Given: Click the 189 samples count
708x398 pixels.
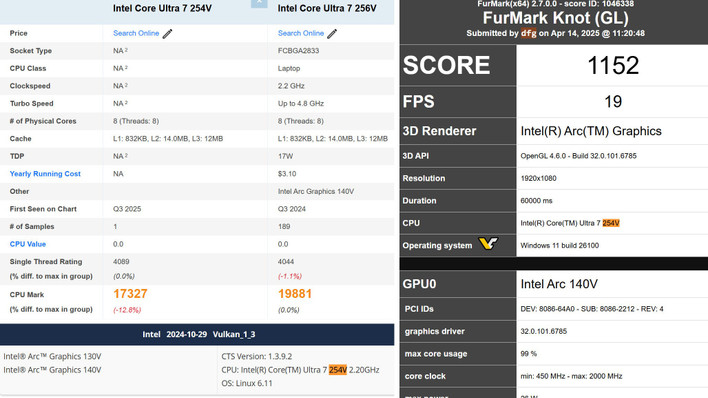Looking at the screenshot, I should 284,227.
